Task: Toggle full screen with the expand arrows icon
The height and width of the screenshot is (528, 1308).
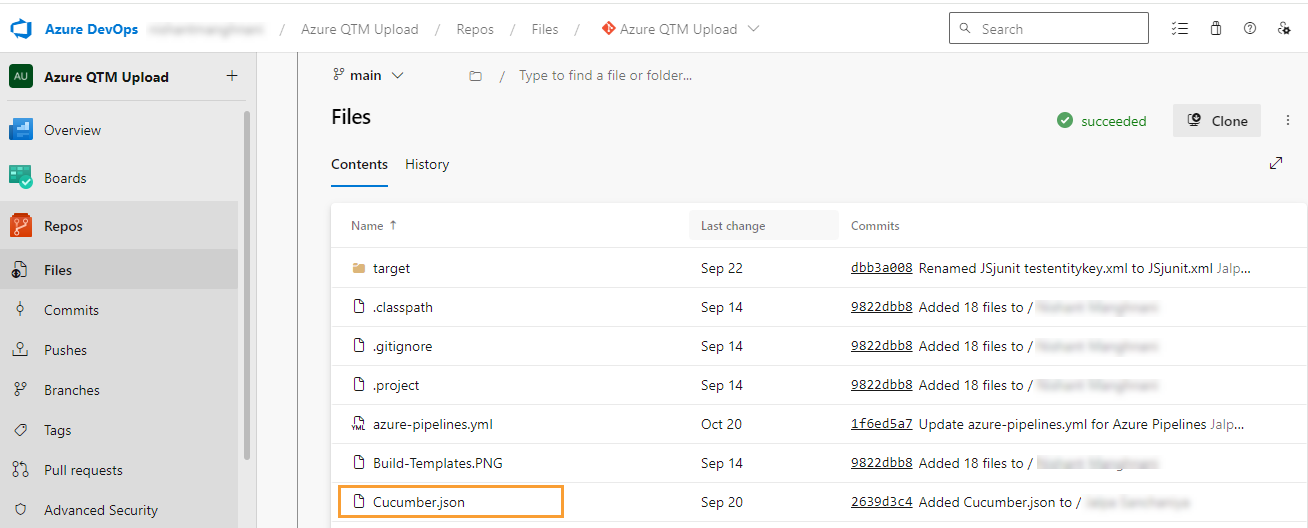Action: [x=1276, y=163]
